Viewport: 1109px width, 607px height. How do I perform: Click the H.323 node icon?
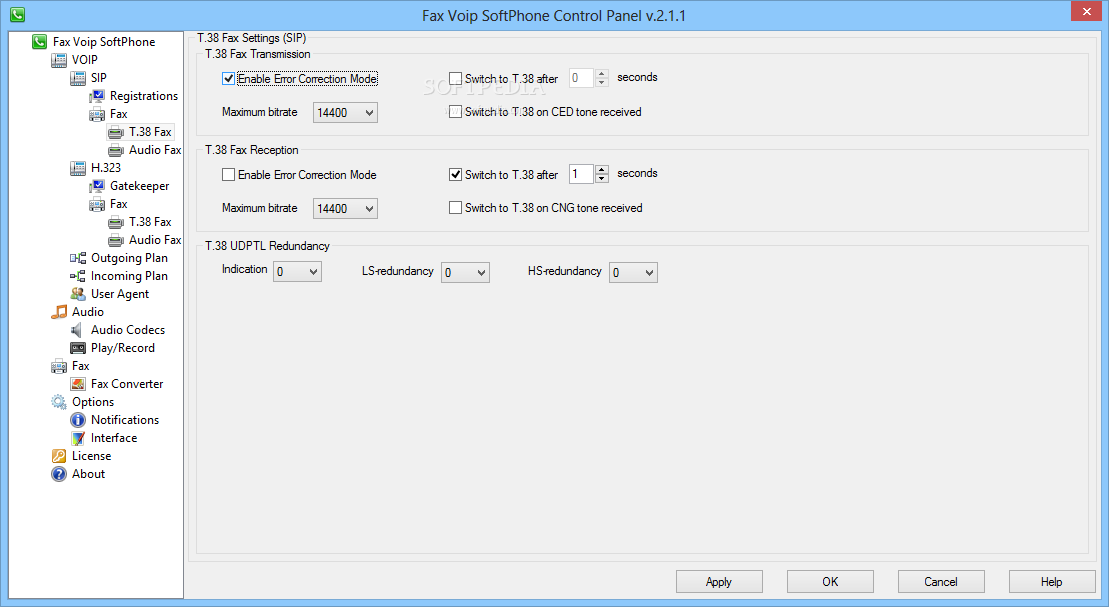point(78,168)
